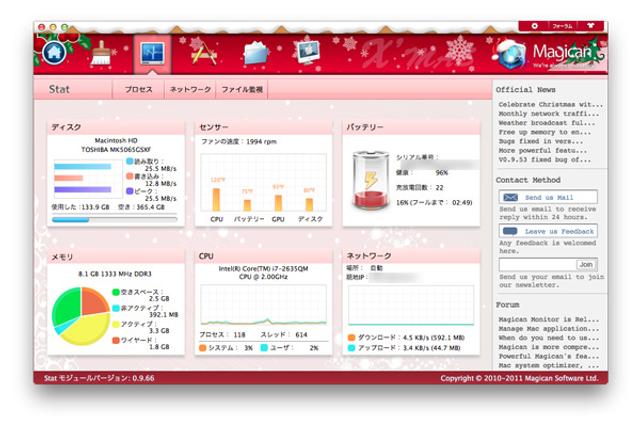Click the disk usage progress bar
640x429 pixels.
click(113, 219)
